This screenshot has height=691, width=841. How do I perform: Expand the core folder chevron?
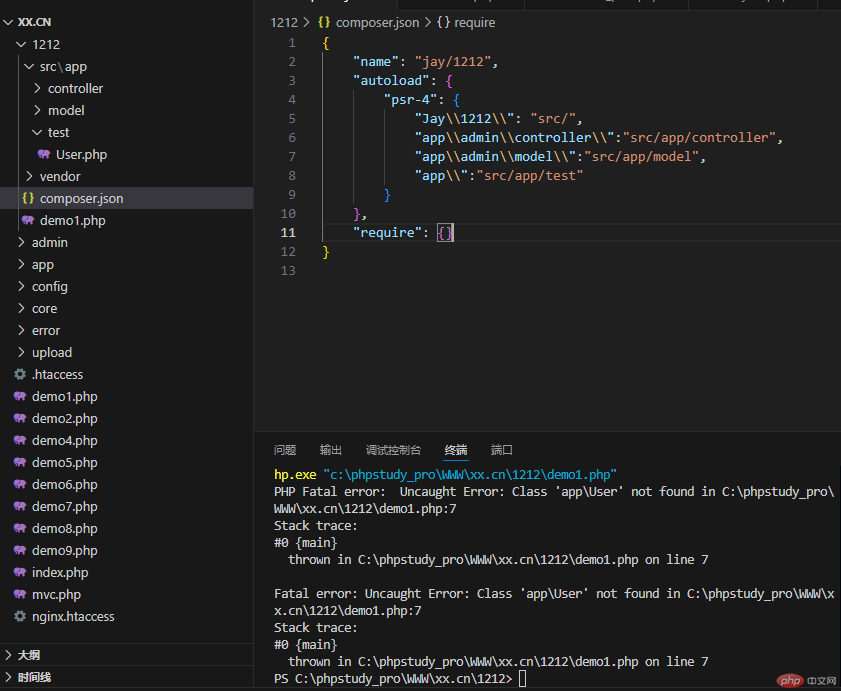(21, 308)
